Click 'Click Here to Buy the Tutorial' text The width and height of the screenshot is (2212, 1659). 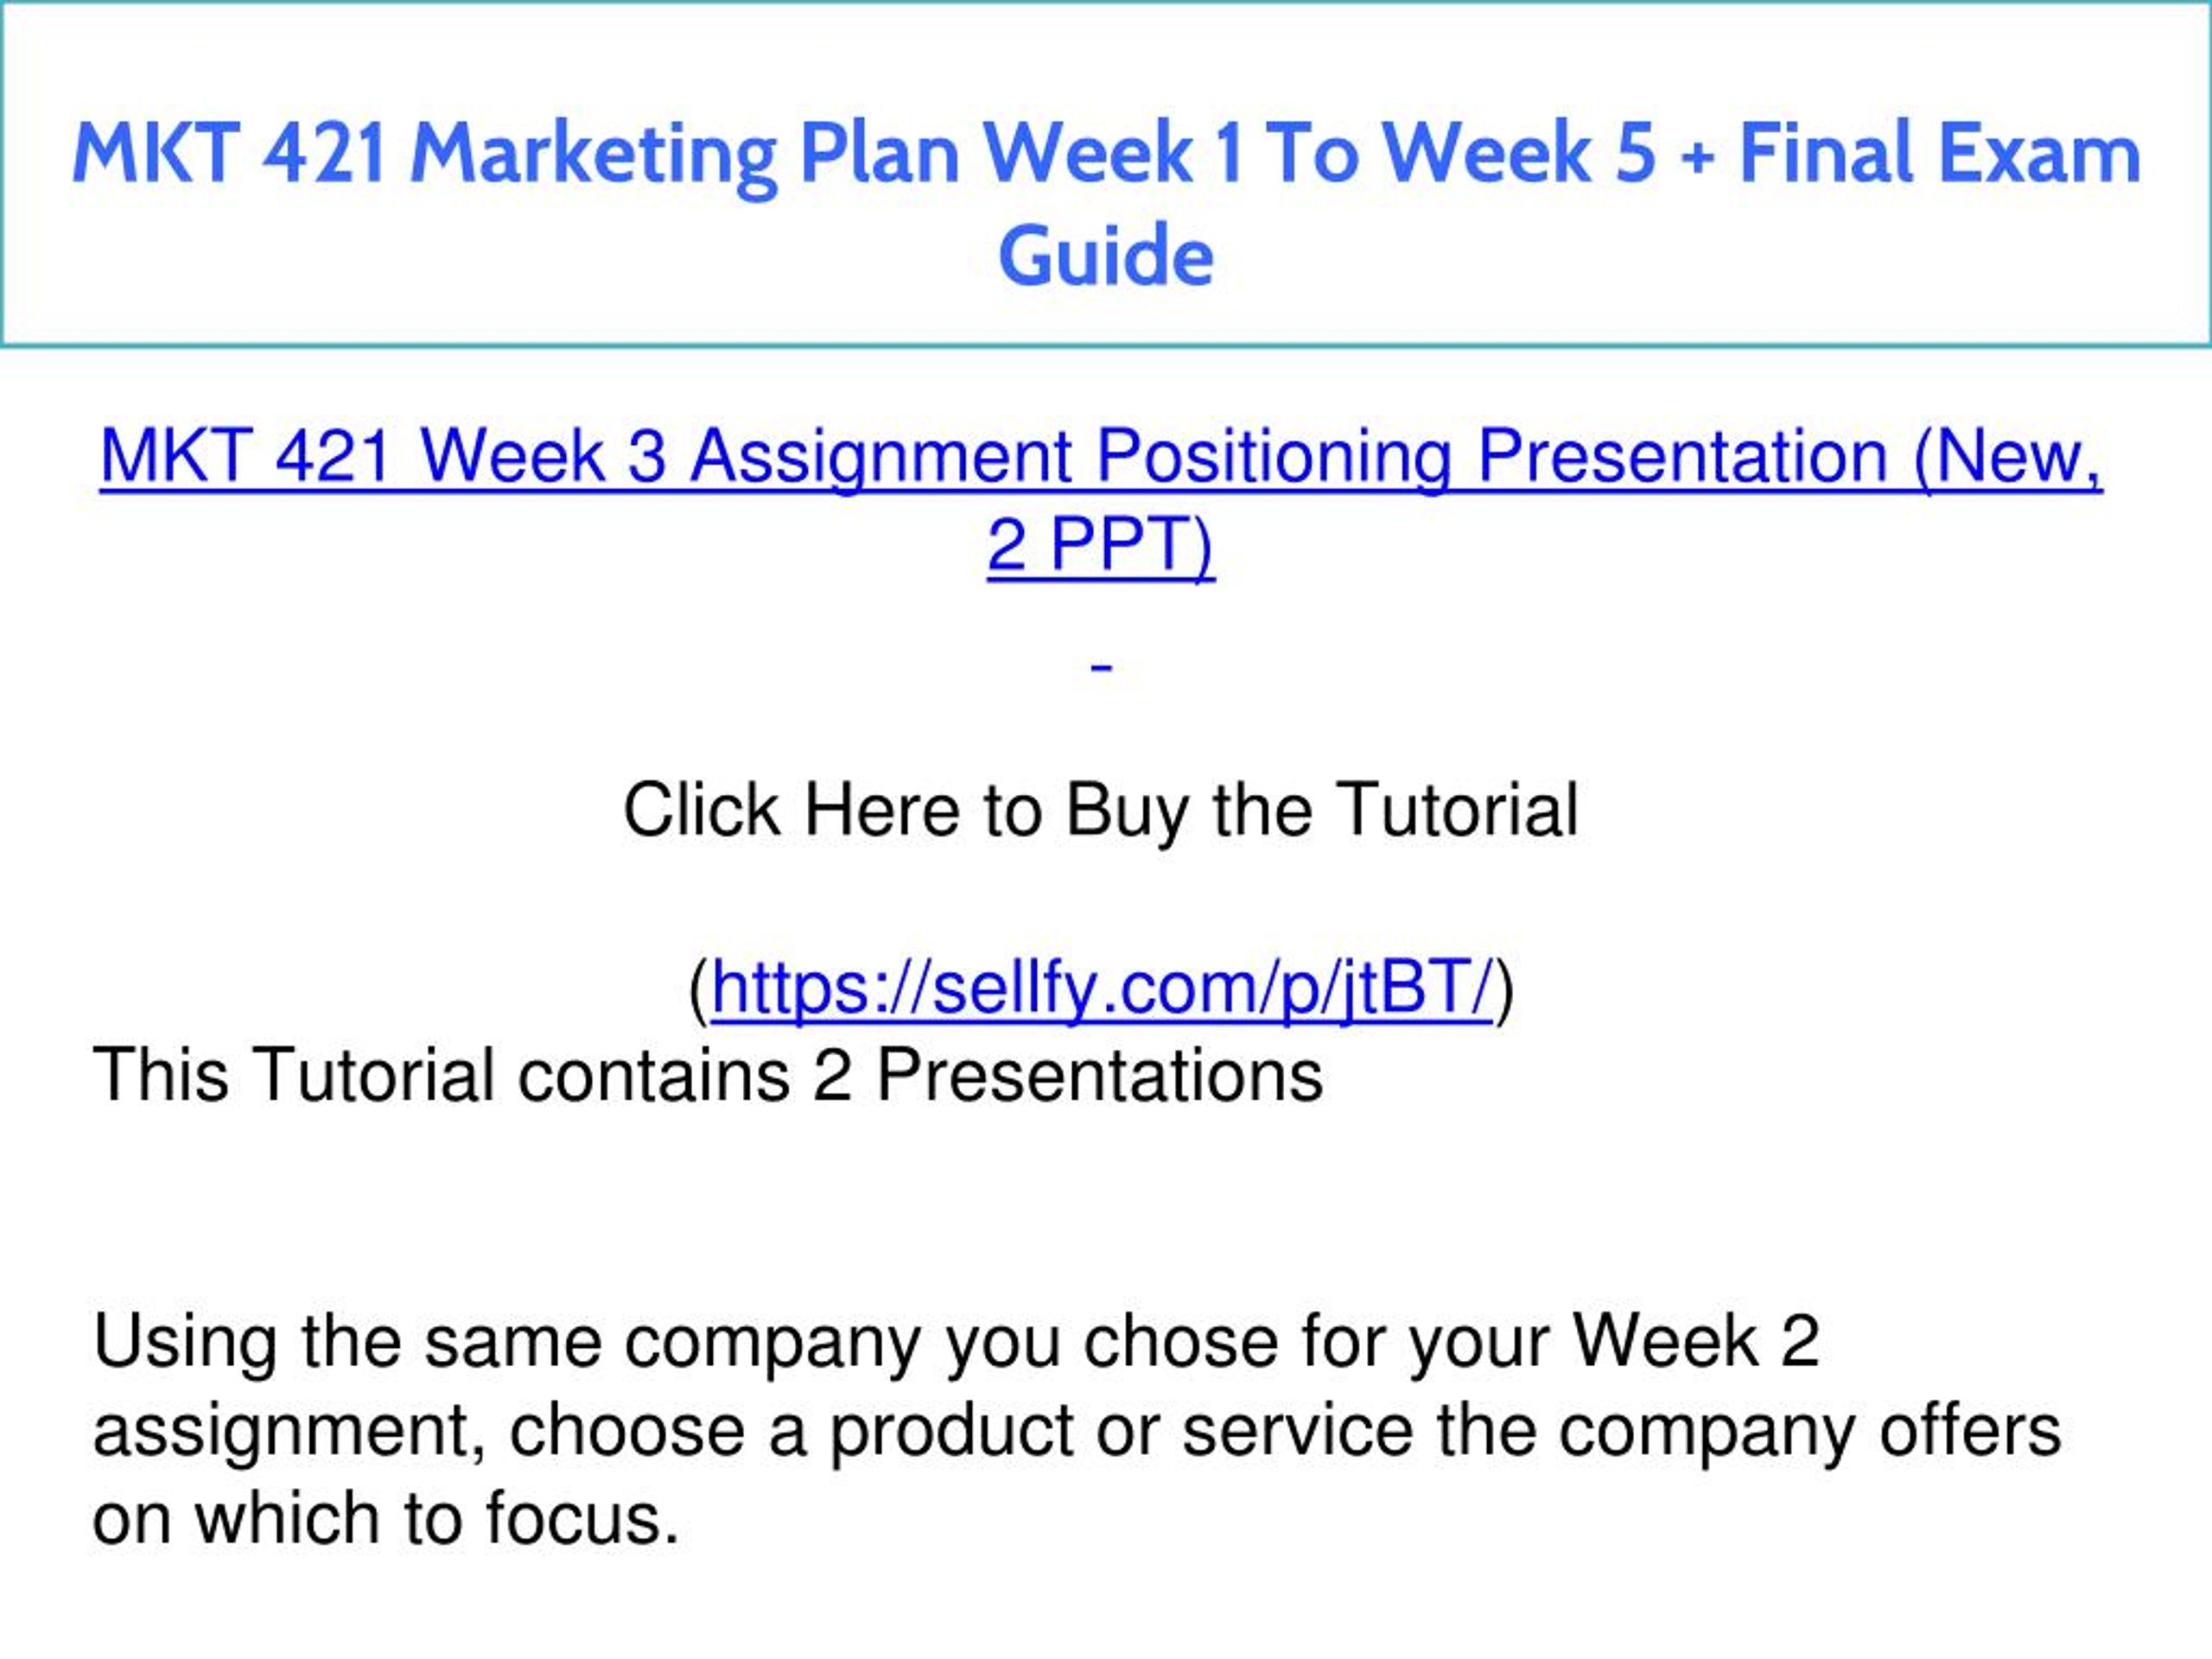click(1101, 810)
